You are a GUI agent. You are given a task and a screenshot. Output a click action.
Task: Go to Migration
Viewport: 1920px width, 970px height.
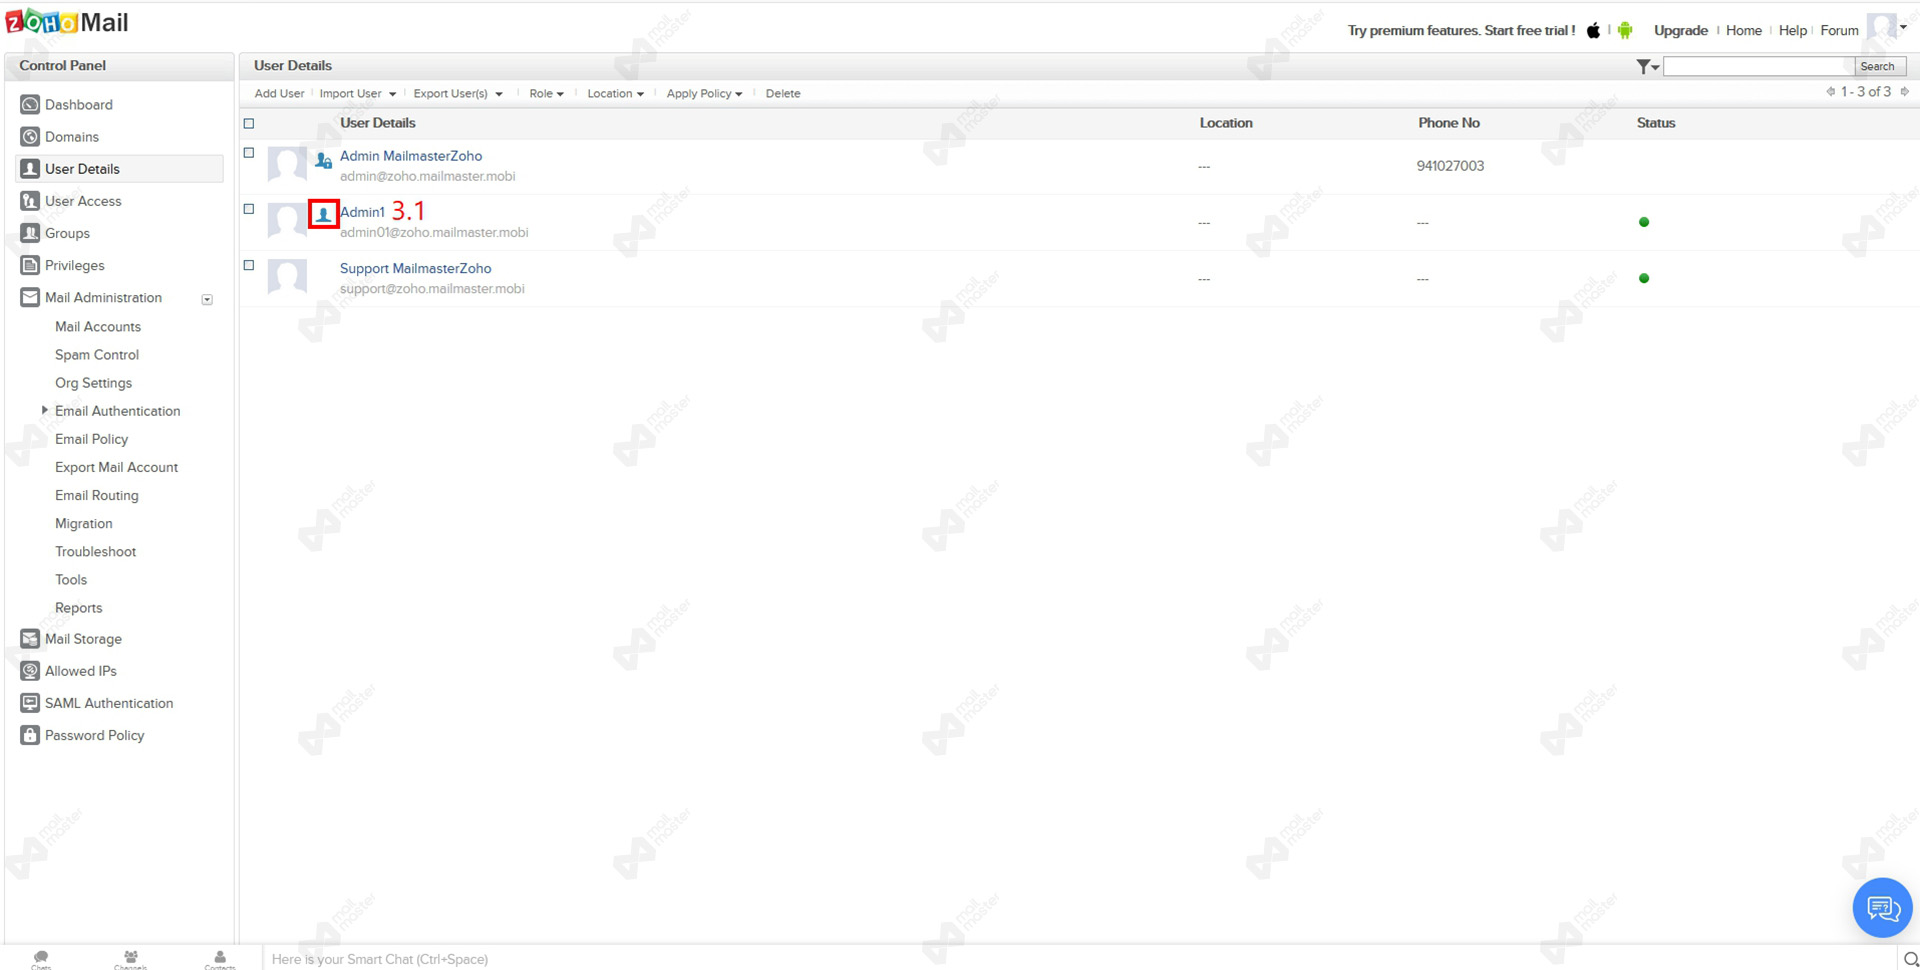tap(84, 523)
